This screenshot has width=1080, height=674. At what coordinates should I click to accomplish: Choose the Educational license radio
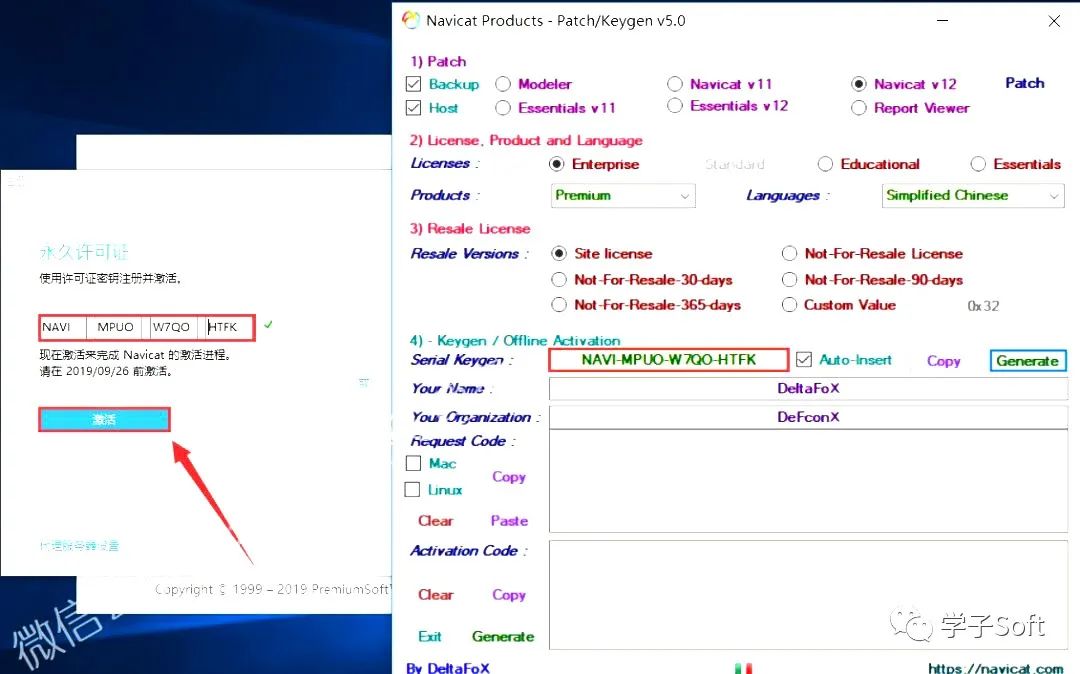(825, 164)
